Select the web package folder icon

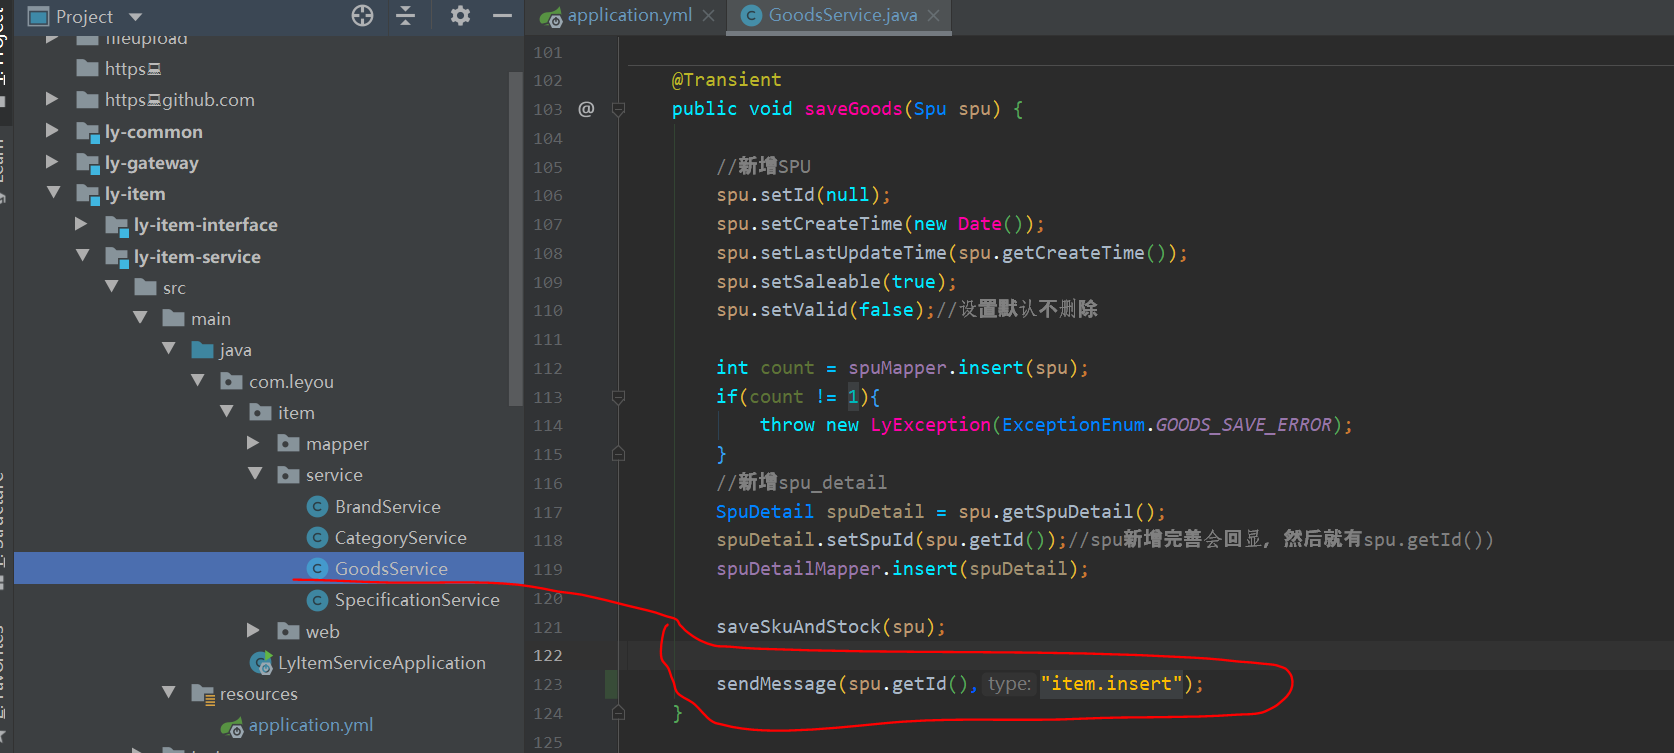289,631
